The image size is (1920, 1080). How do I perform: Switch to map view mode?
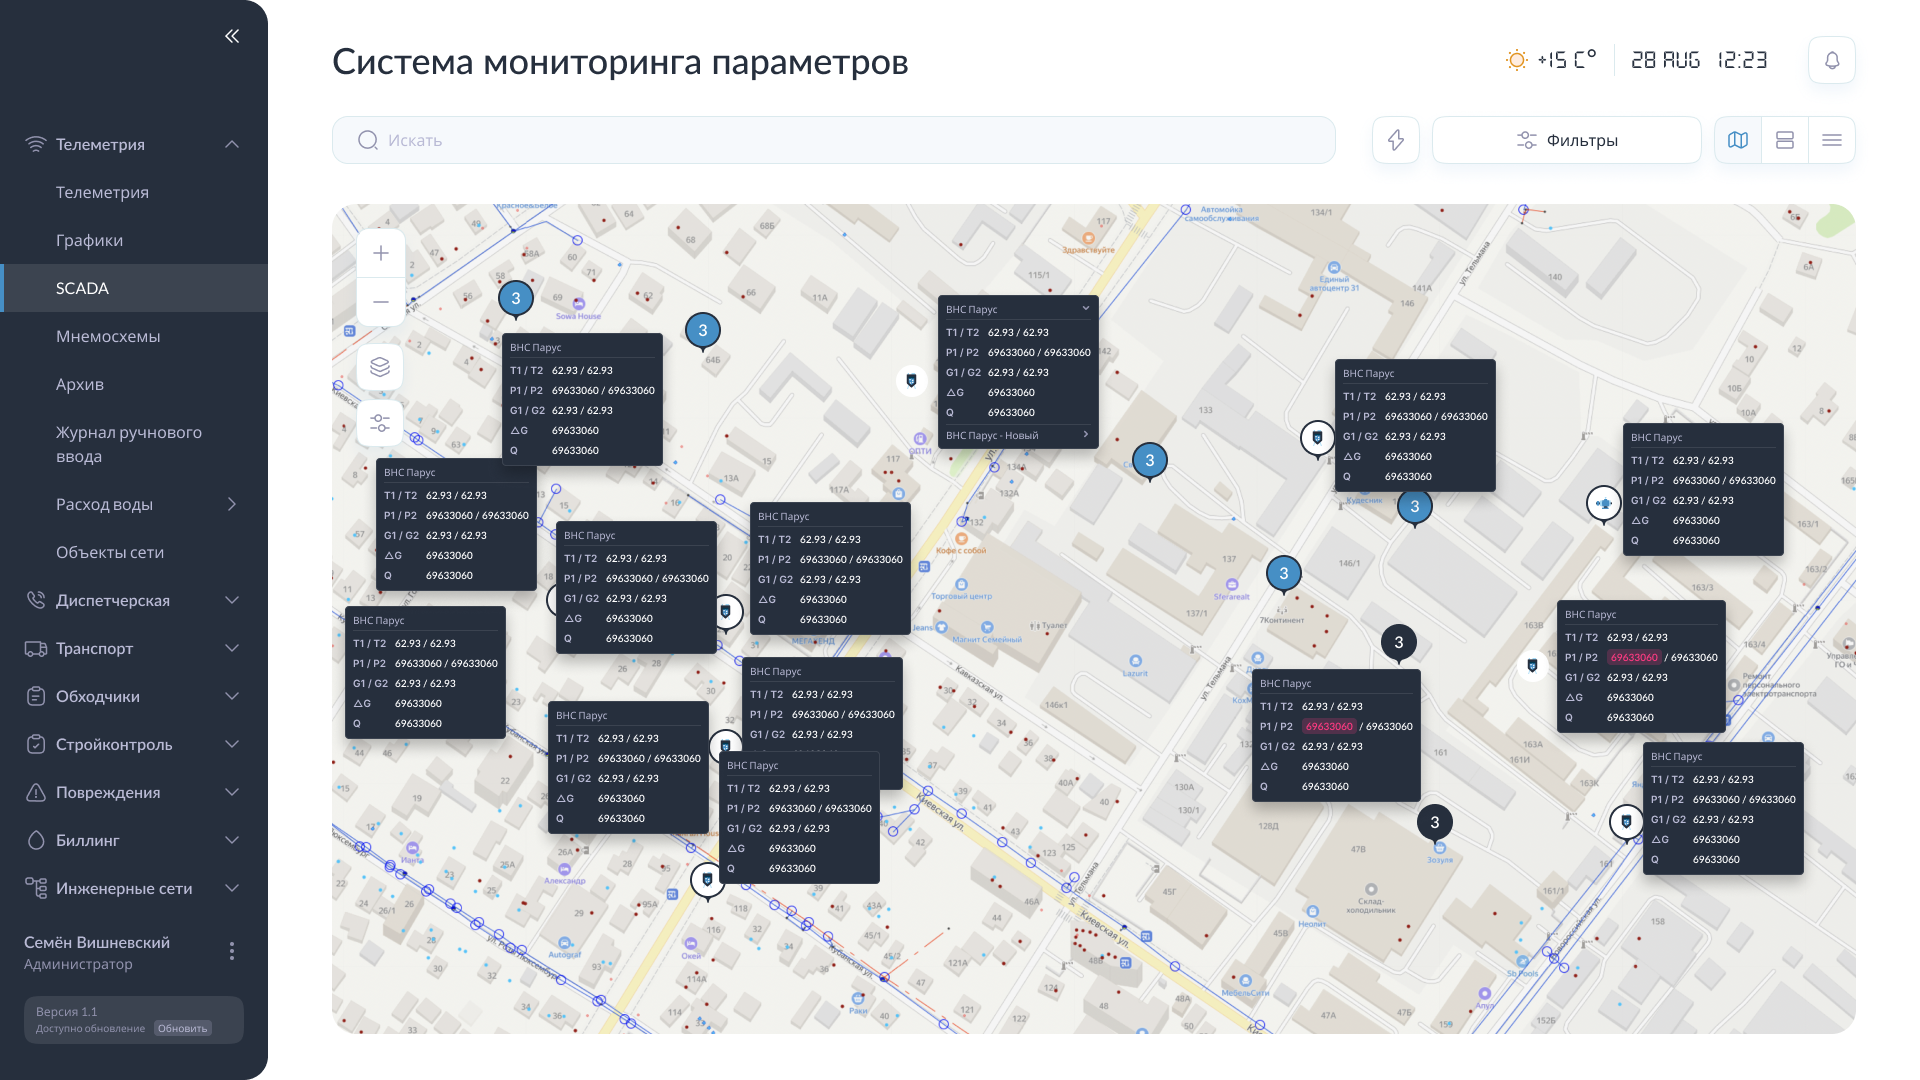click(1738, 140)
